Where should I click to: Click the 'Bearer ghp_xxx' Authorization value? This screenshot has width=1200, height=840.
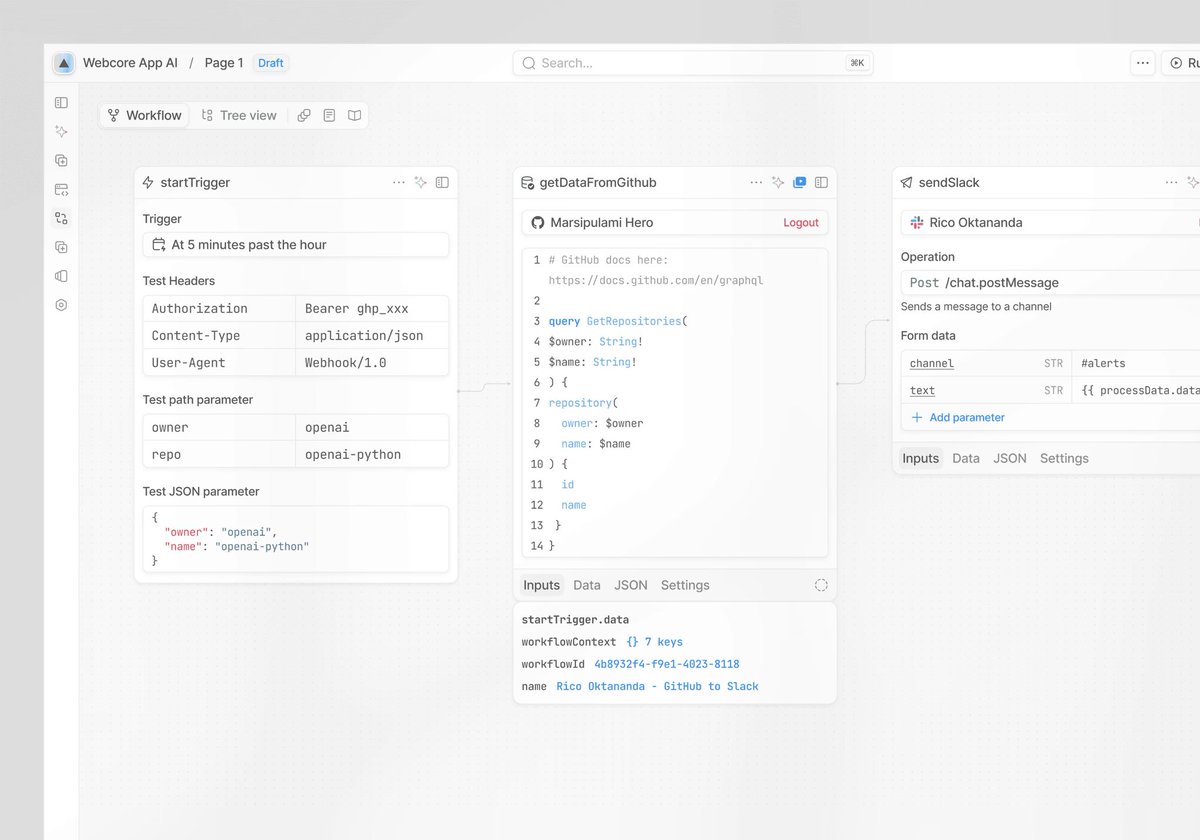[372, 309]
